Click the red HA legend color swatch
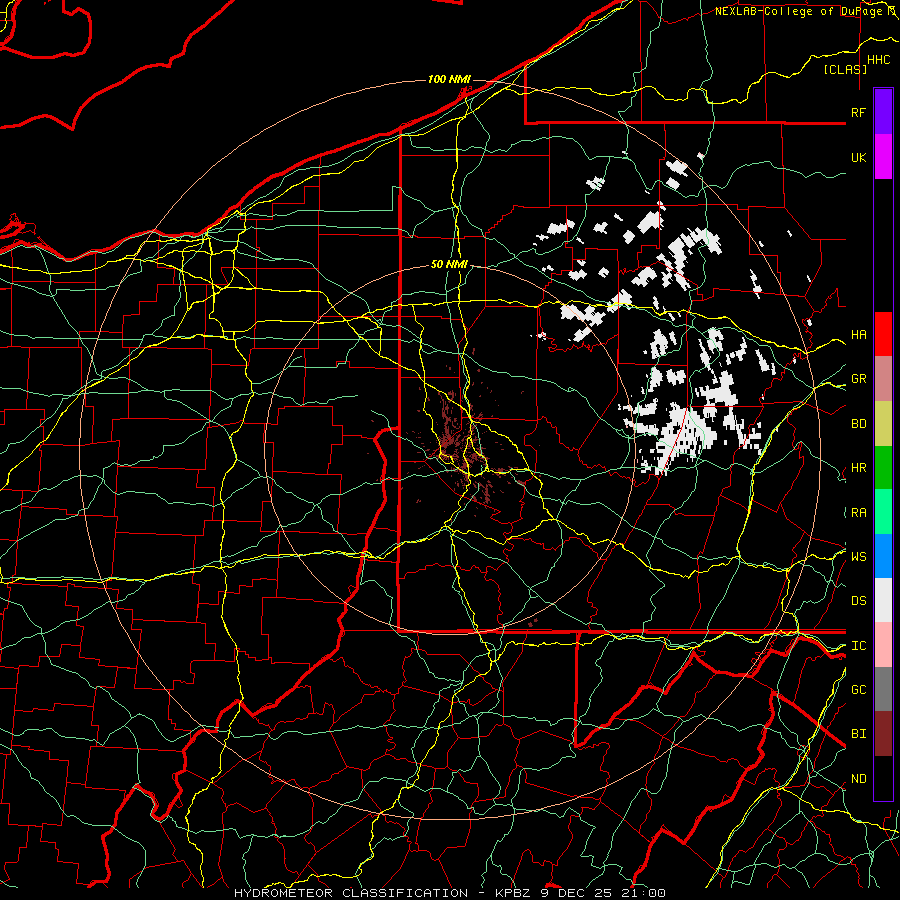The width and height of the screenshot is (900, 900). 883,334
